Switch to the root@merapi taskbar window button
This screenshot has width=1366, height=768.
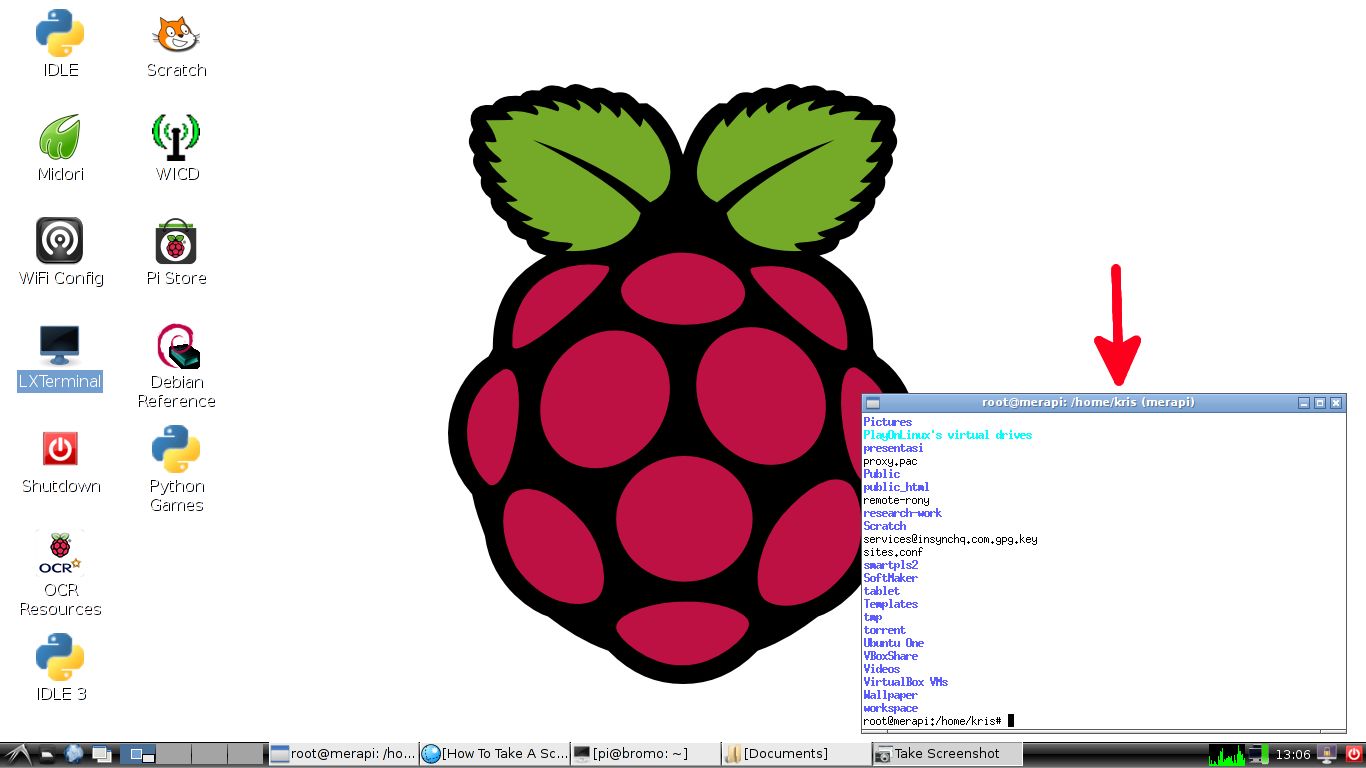coord(342,754)
